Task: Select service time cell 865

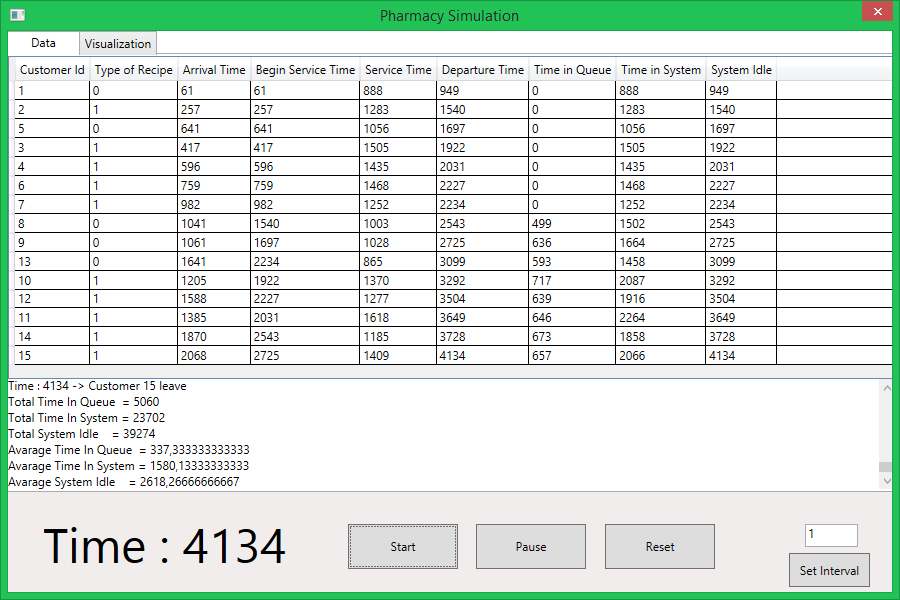Action: 398,261
